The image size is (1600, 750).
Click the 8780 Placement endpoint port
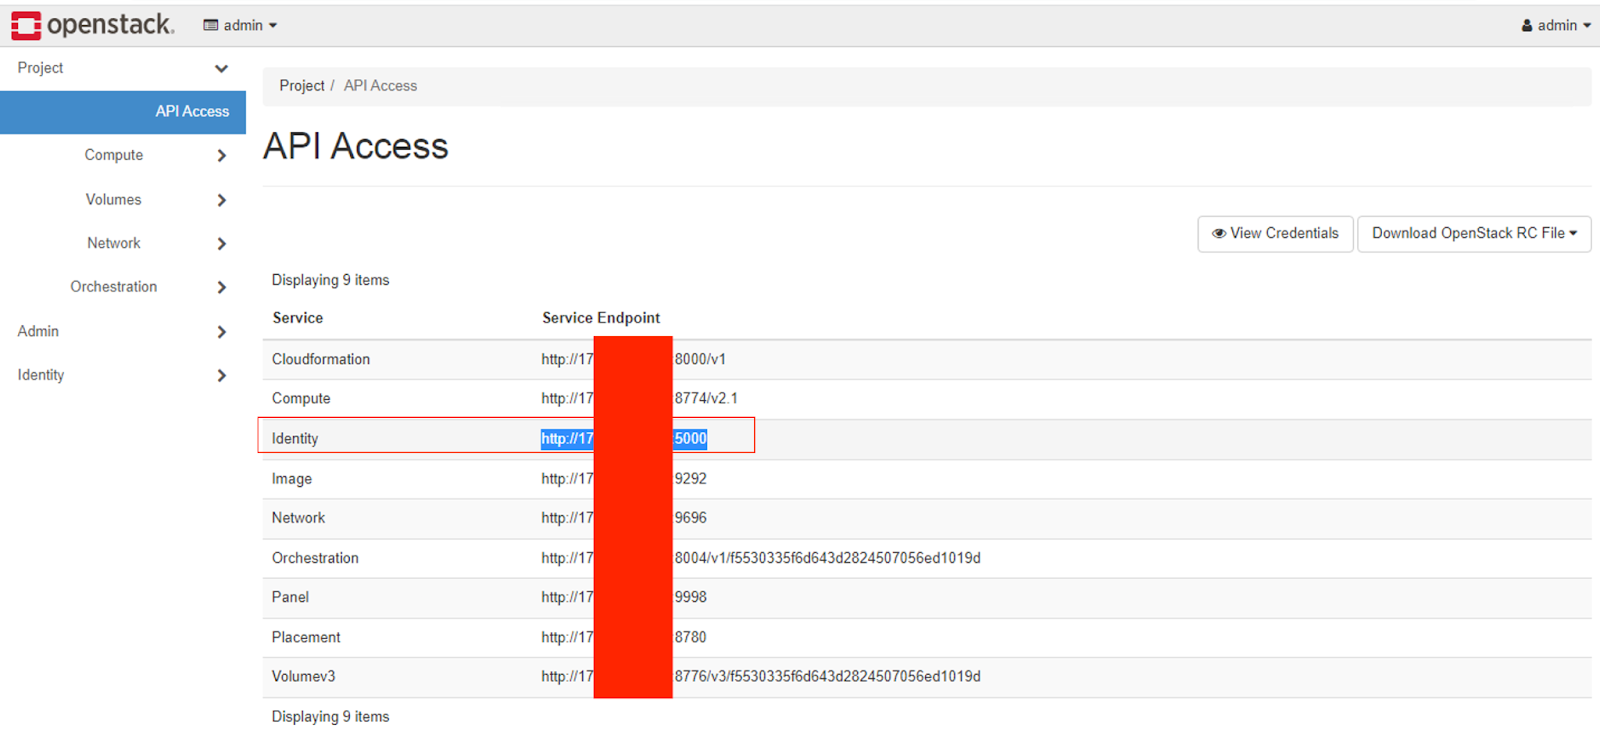coord(690,637)
